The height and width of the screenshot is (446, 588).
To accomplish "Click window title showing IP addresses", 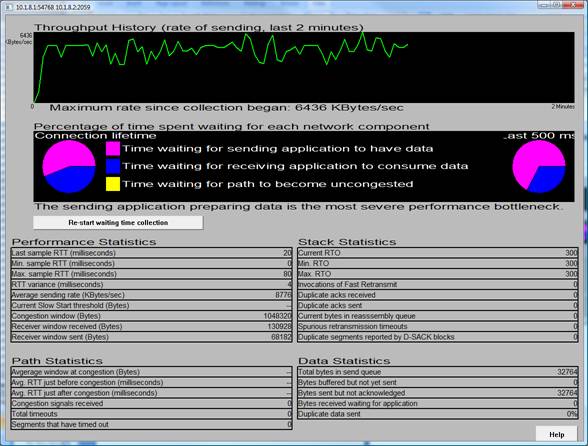I will pyautogui.click(x=53, y=7).
